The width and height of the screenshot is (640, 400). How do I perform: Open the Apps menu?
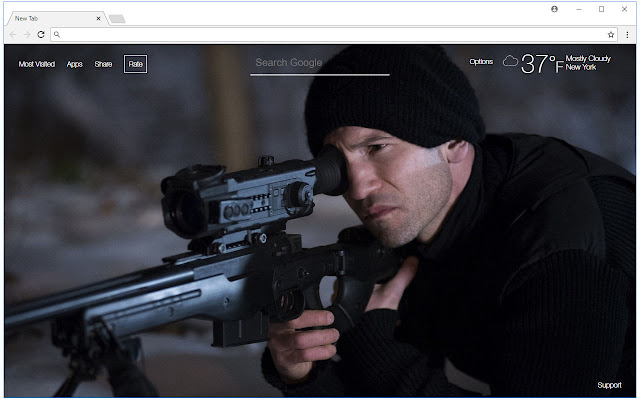coord(74,64)
